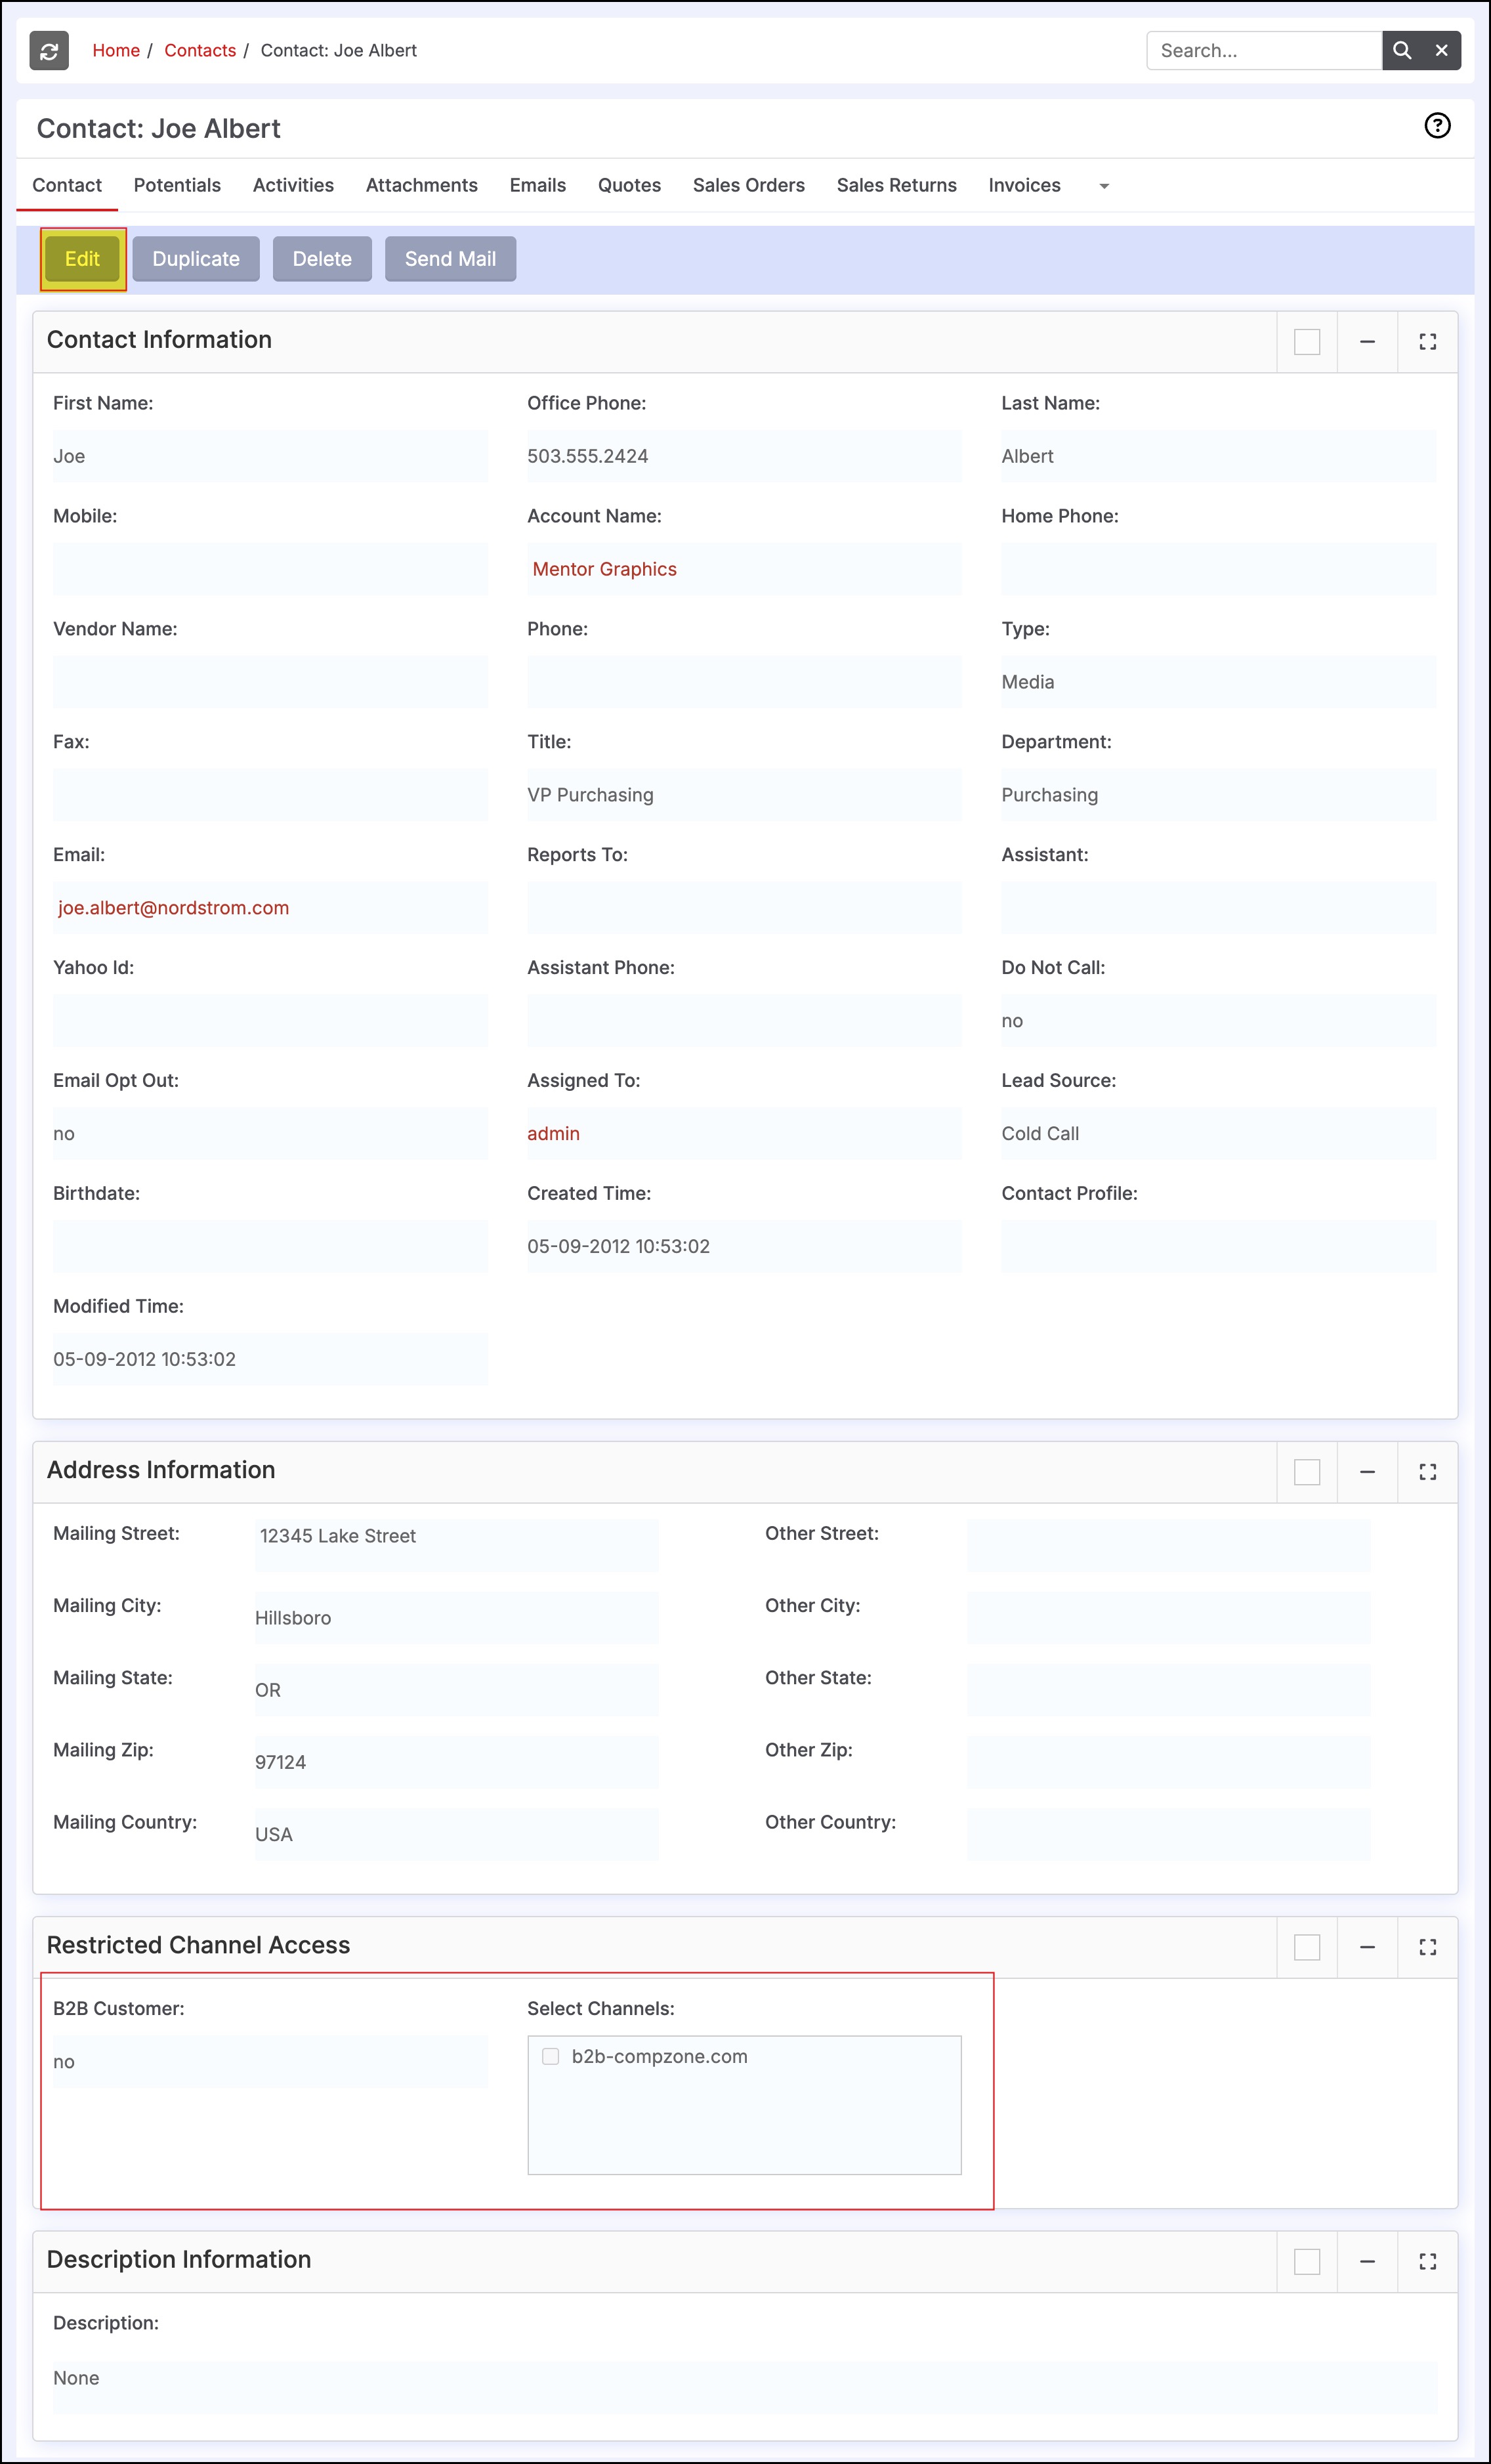Click the refresh icon beside breadcrumbs
The width and height of the screenshot is (1491, 2464).
49,51
